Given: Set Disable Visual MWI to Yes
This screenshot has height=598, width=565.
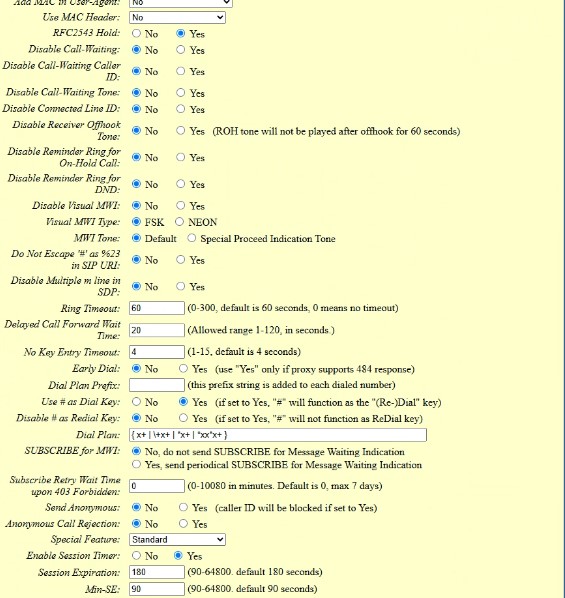Looking at the screenshot, I should [x=180, y=206].
